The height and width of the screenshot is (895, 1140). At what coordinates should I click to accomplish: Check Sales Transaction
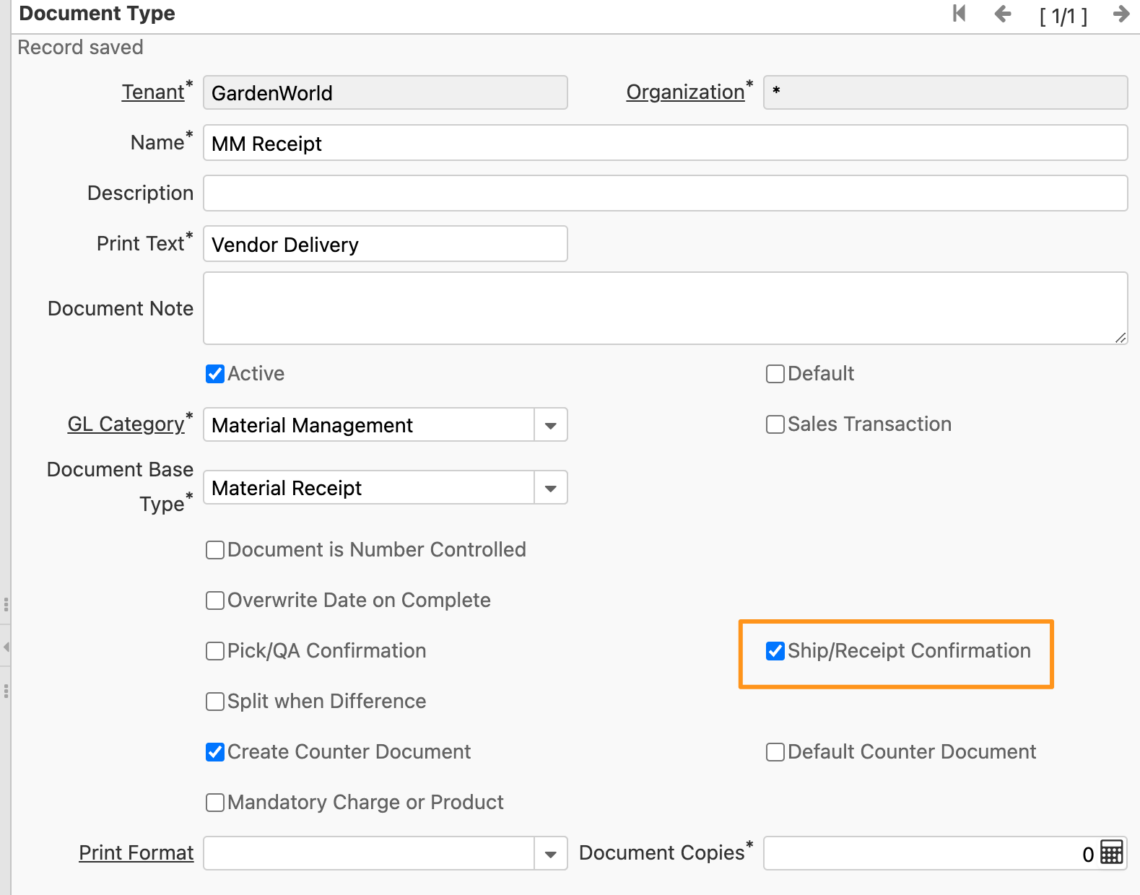pos(775,424)
